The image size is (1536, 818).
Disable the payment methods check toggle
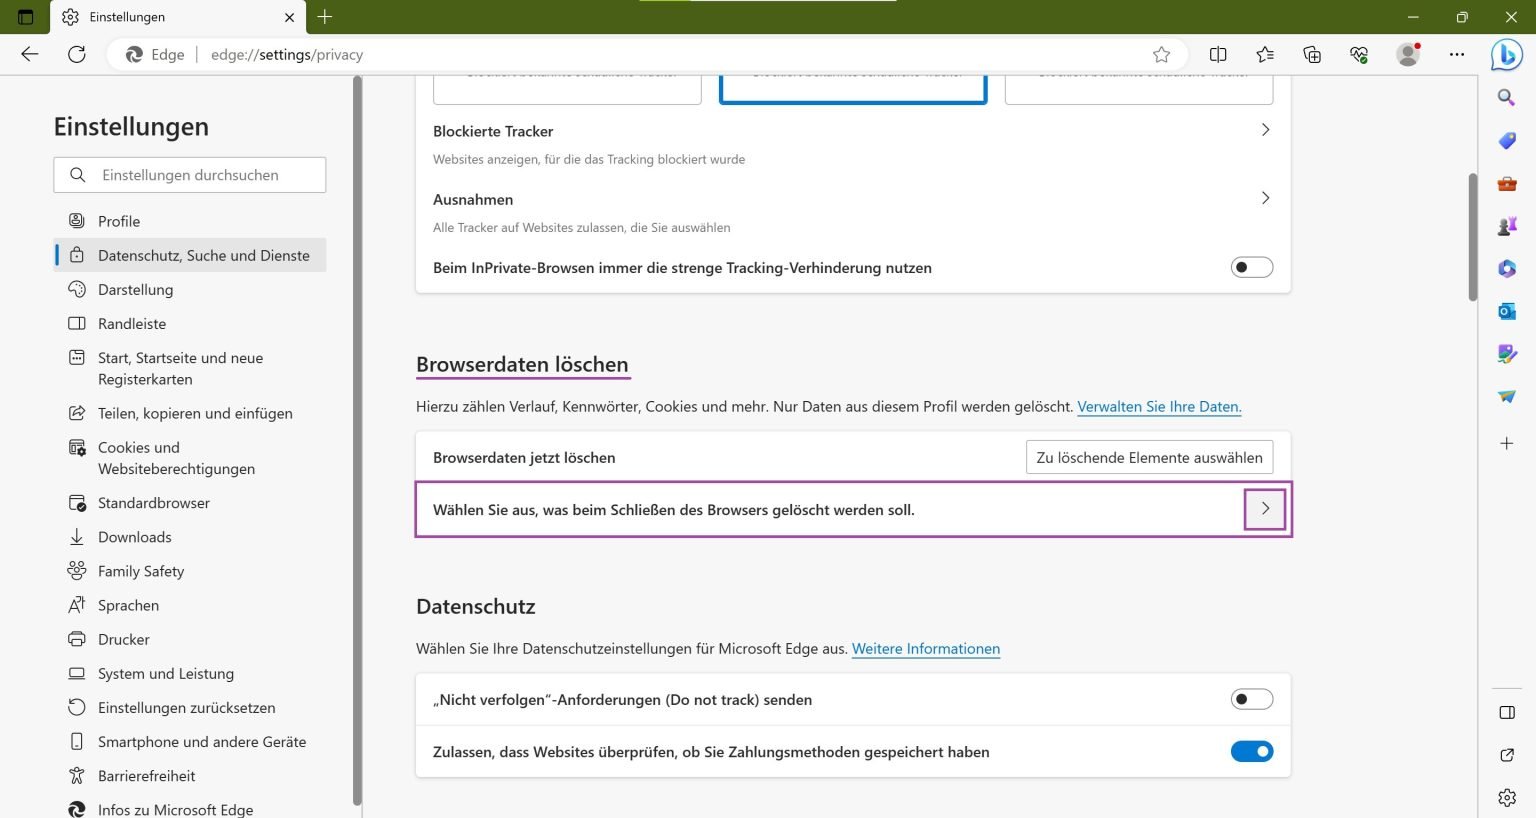[x=1251, y=751]
